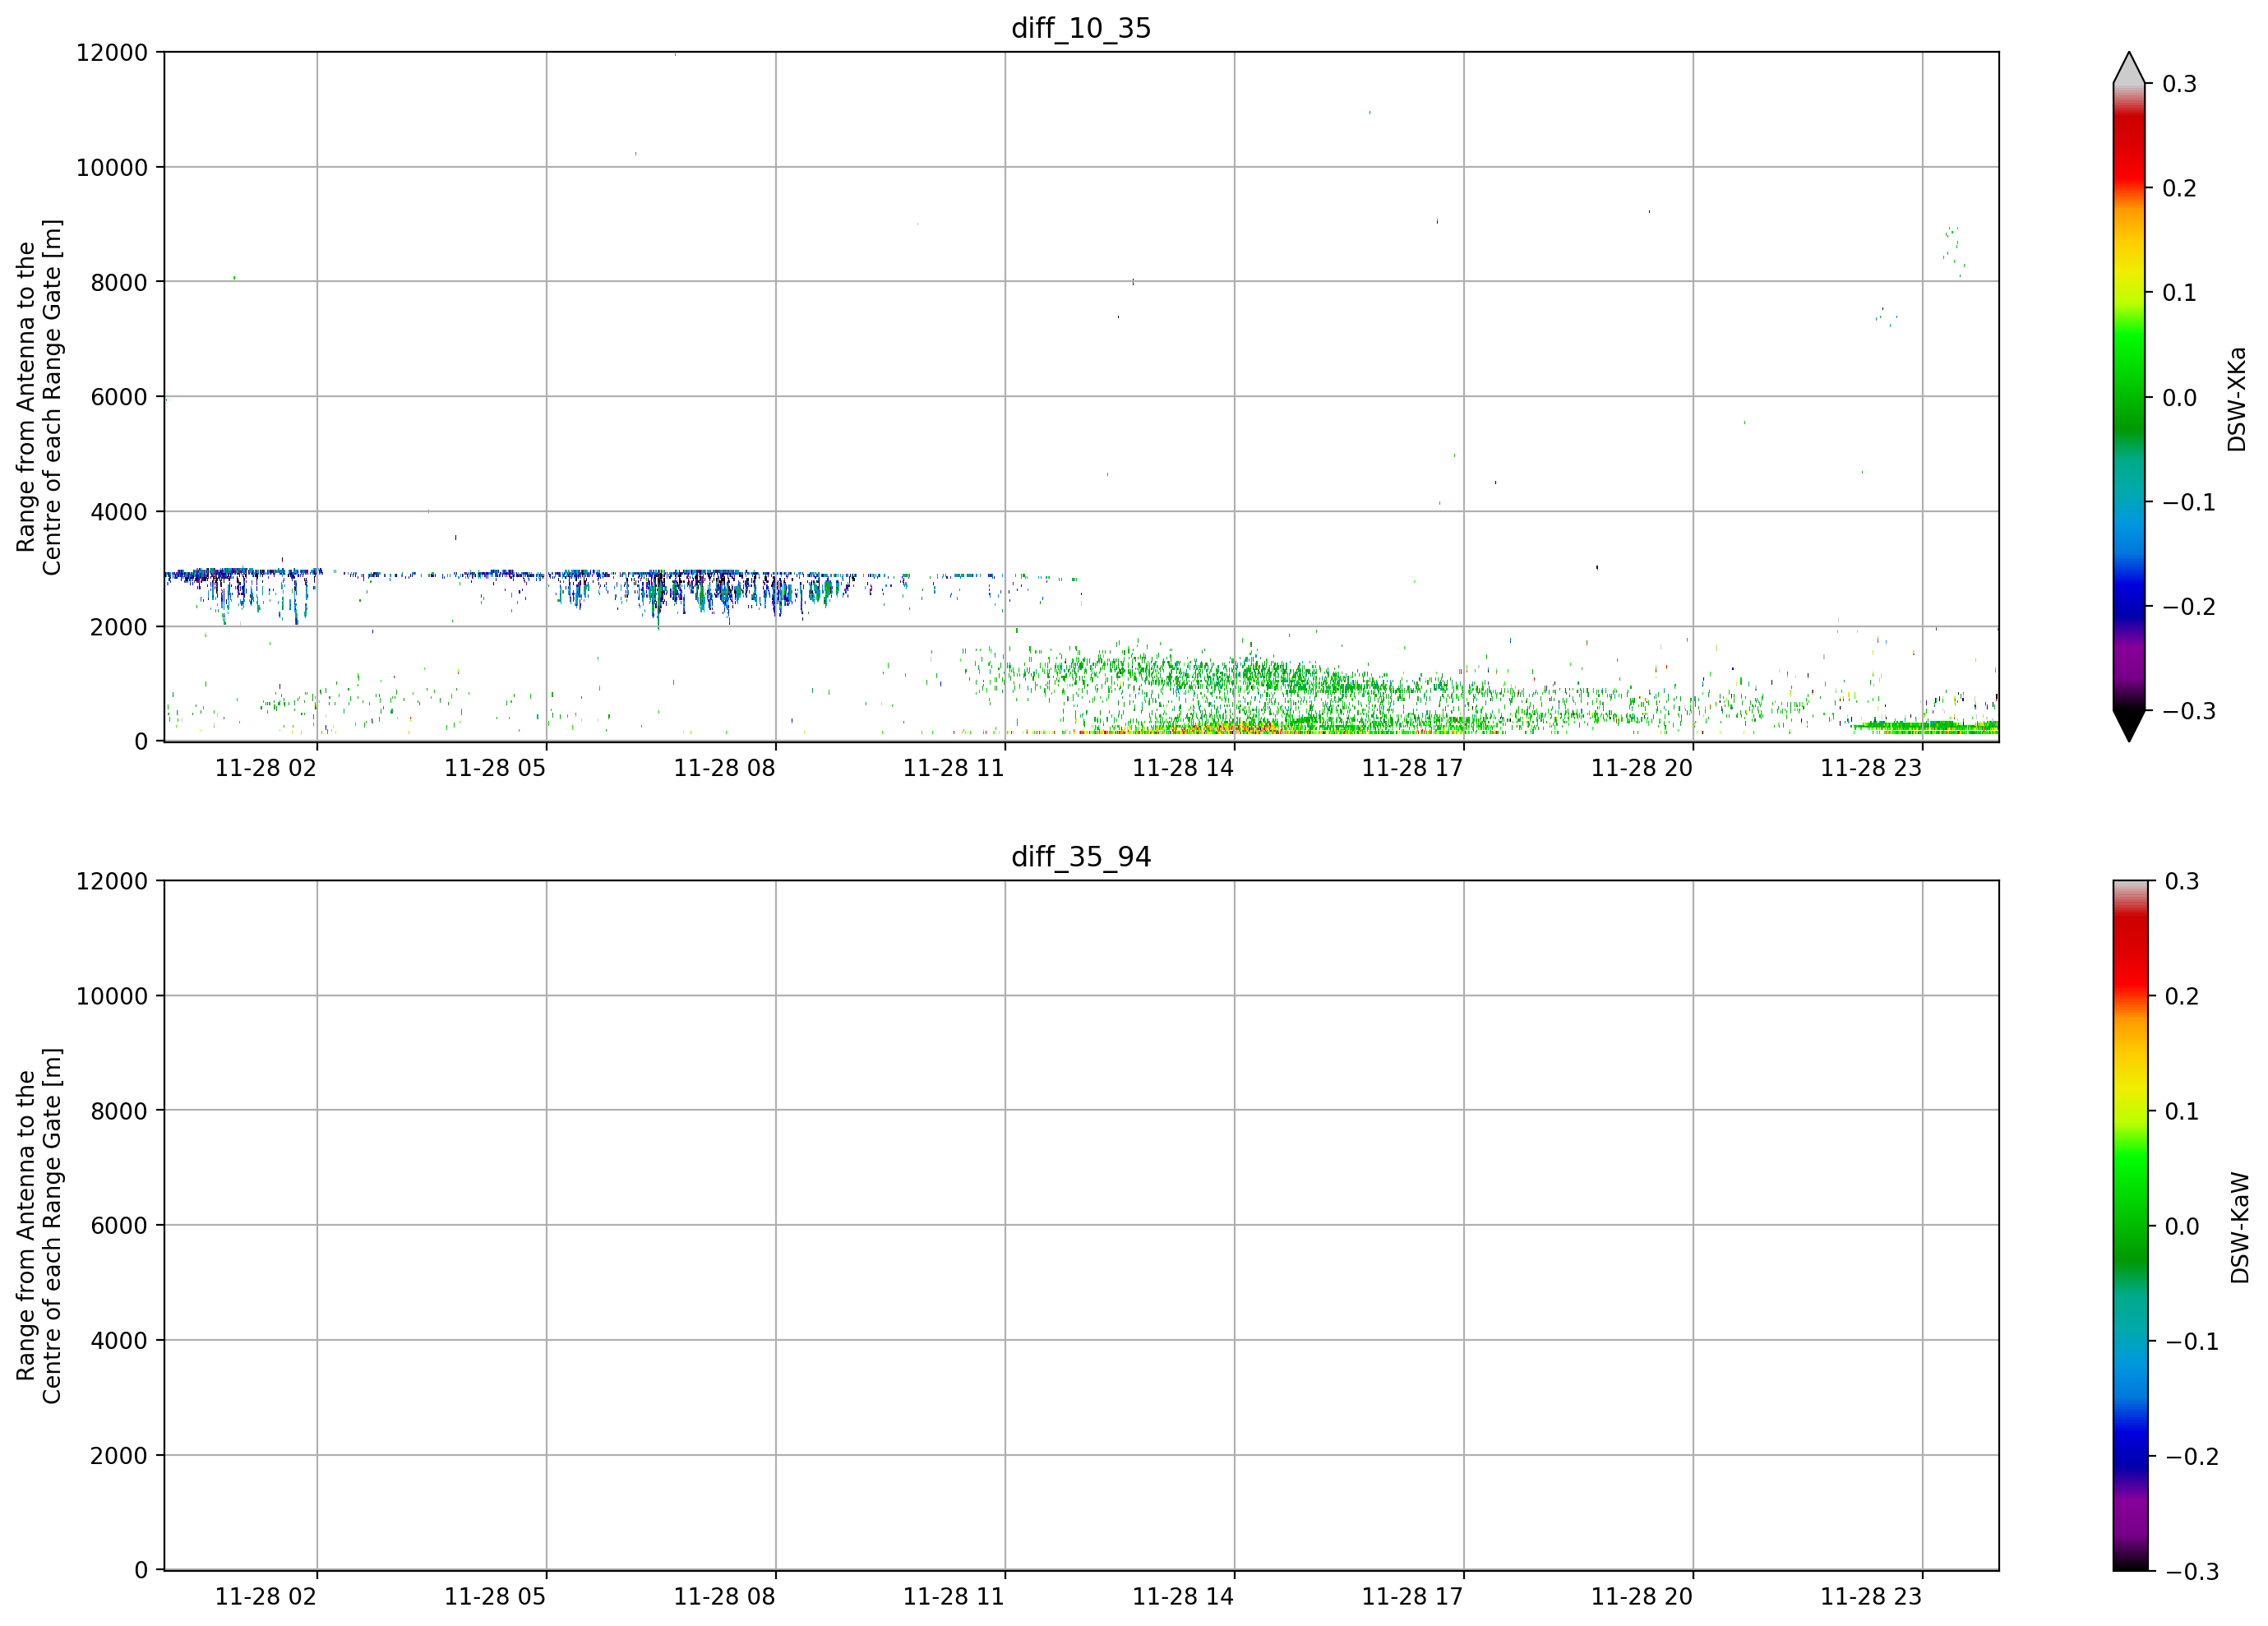The width and height of the screenshot is (2268, 1626).
Task: Click x-tick '11-28 11' under the diff_10_35 plot
Action: (954, 768)
